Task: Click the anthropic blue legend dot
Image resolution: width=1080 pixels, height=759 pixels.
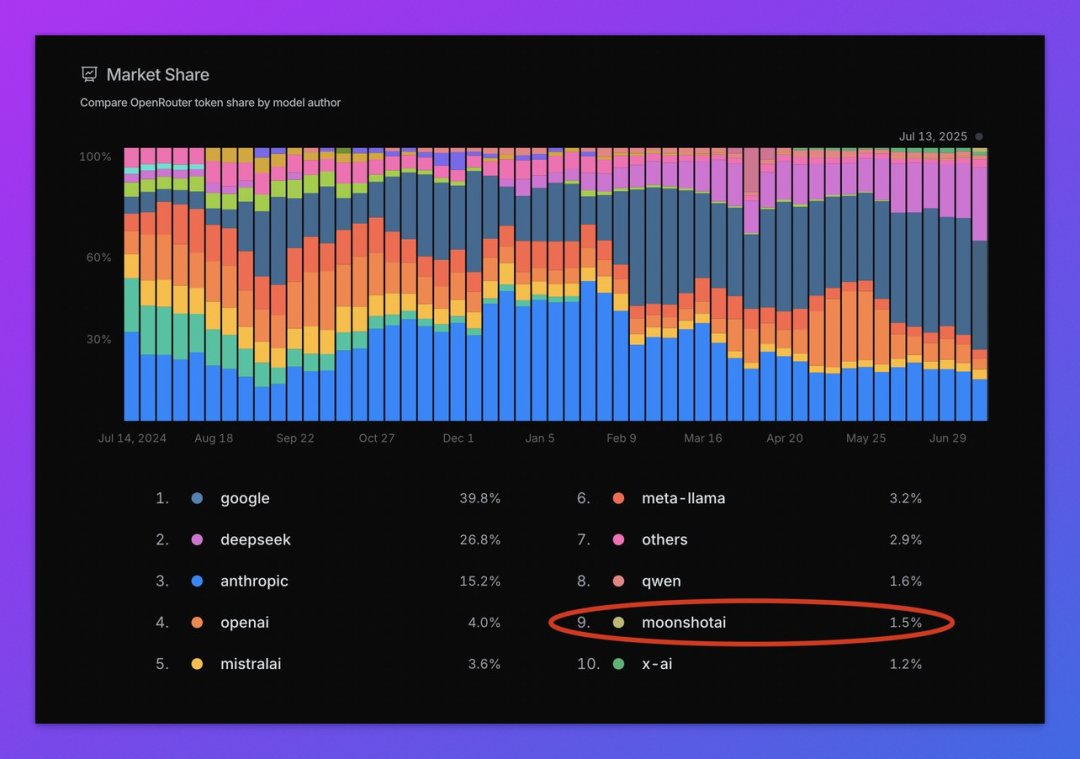Action: [x=197, y=581]
